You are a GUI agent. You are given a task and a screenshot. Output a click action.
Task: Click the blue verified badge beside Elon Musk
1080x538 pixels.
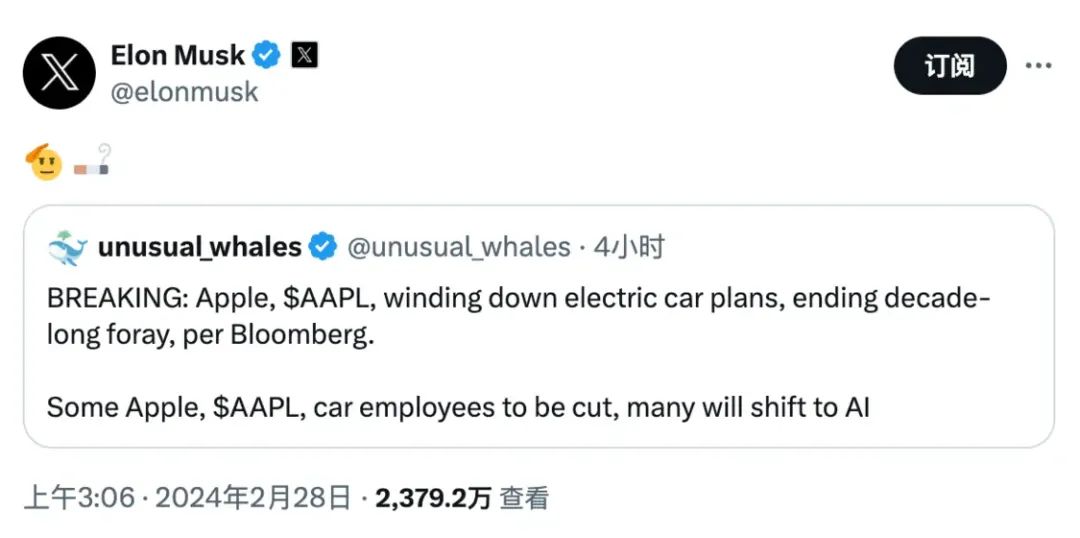[266, 55]
